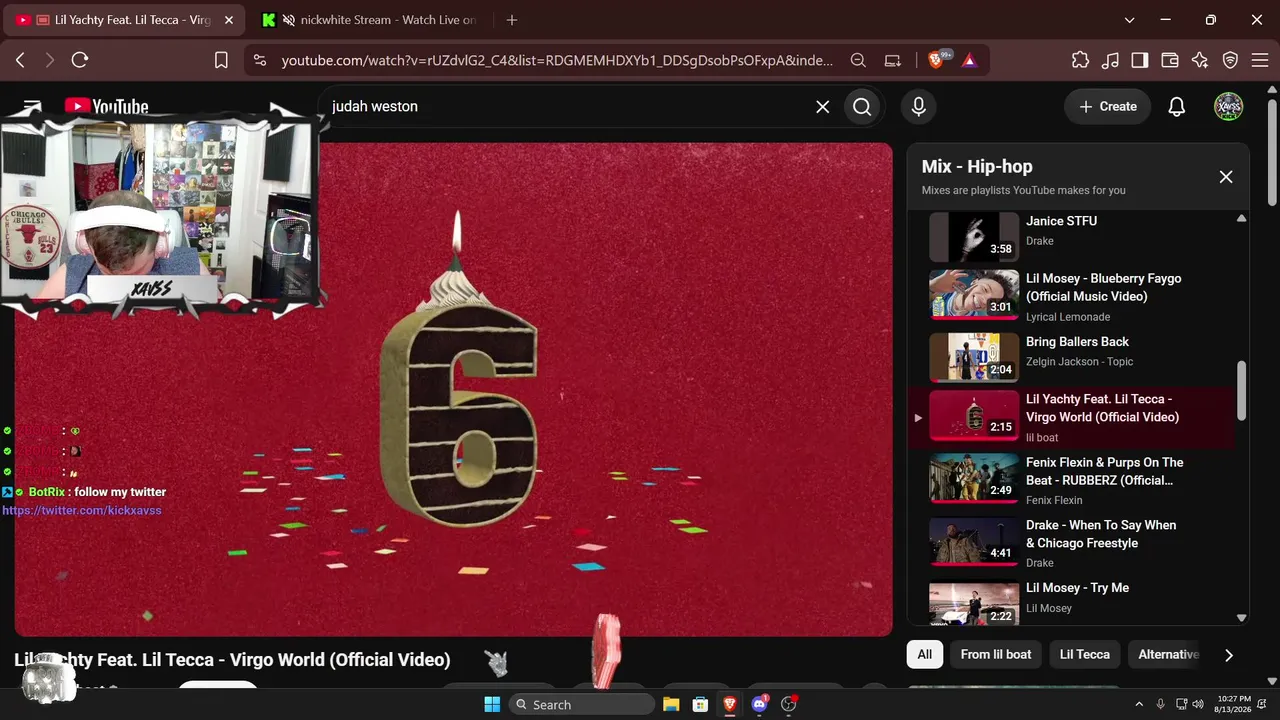
Task: Open the OBS Studio taskbar icon
Action: (788, 704)
